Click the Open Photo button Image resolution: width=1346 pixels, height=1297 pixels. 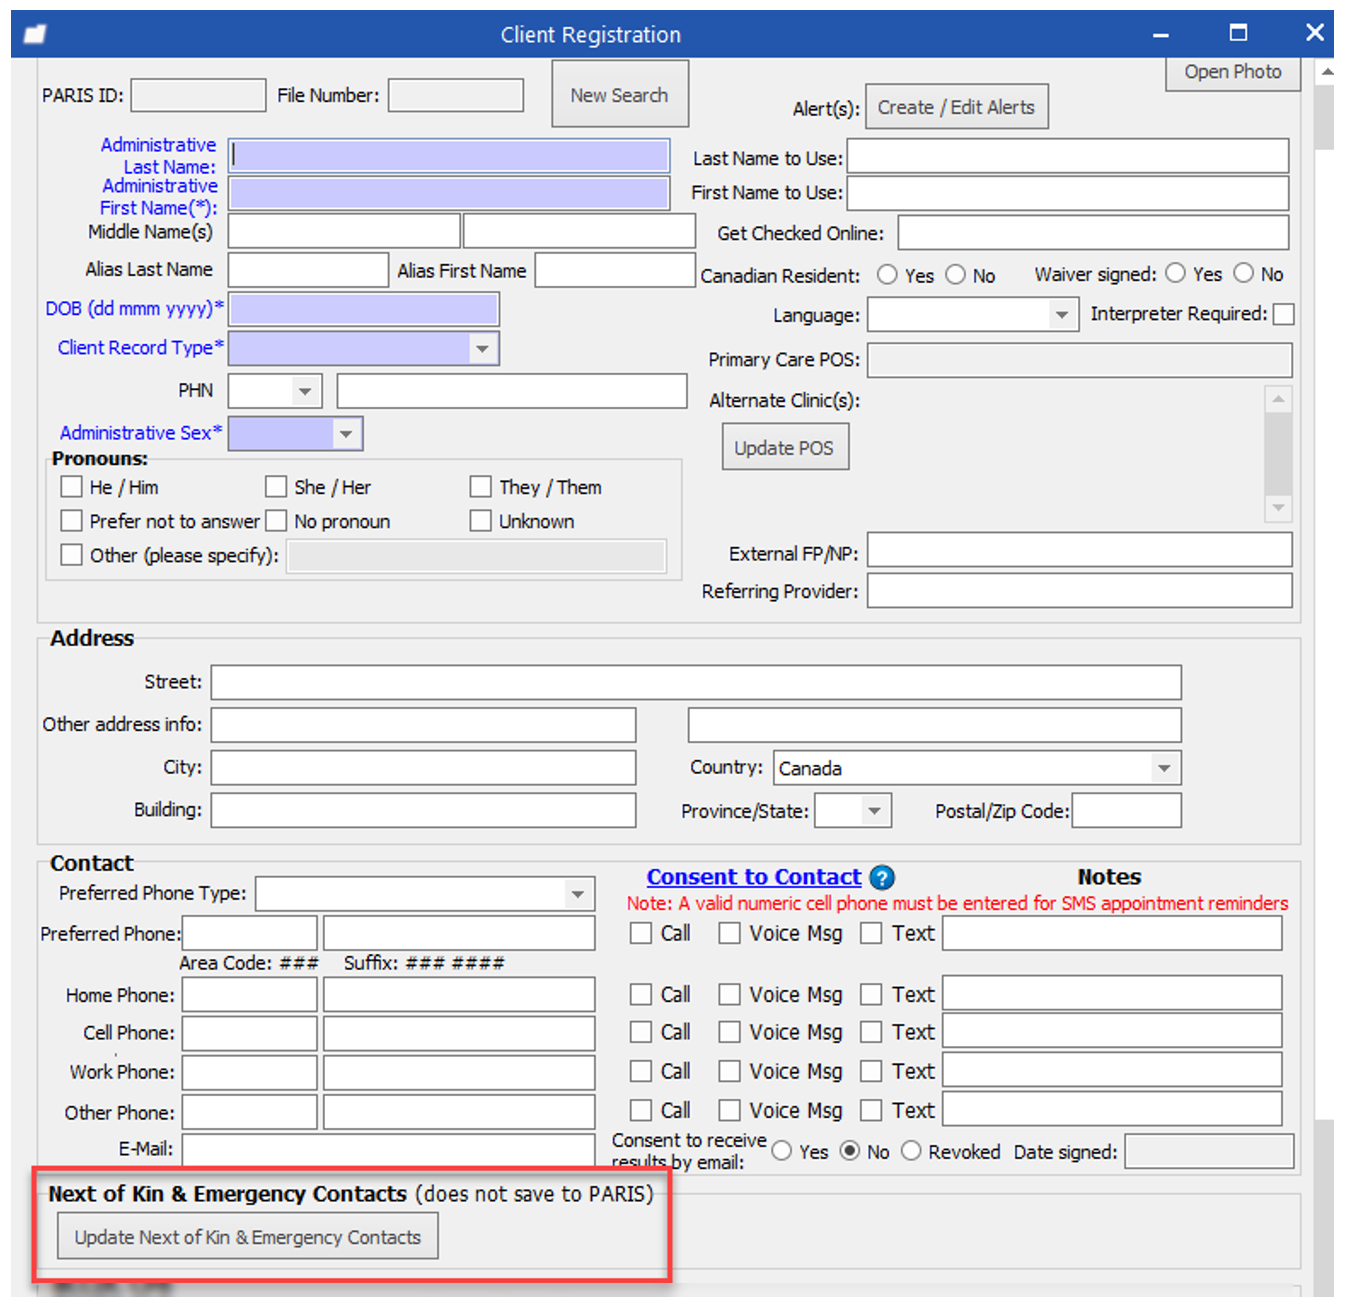coord(1232,72)
